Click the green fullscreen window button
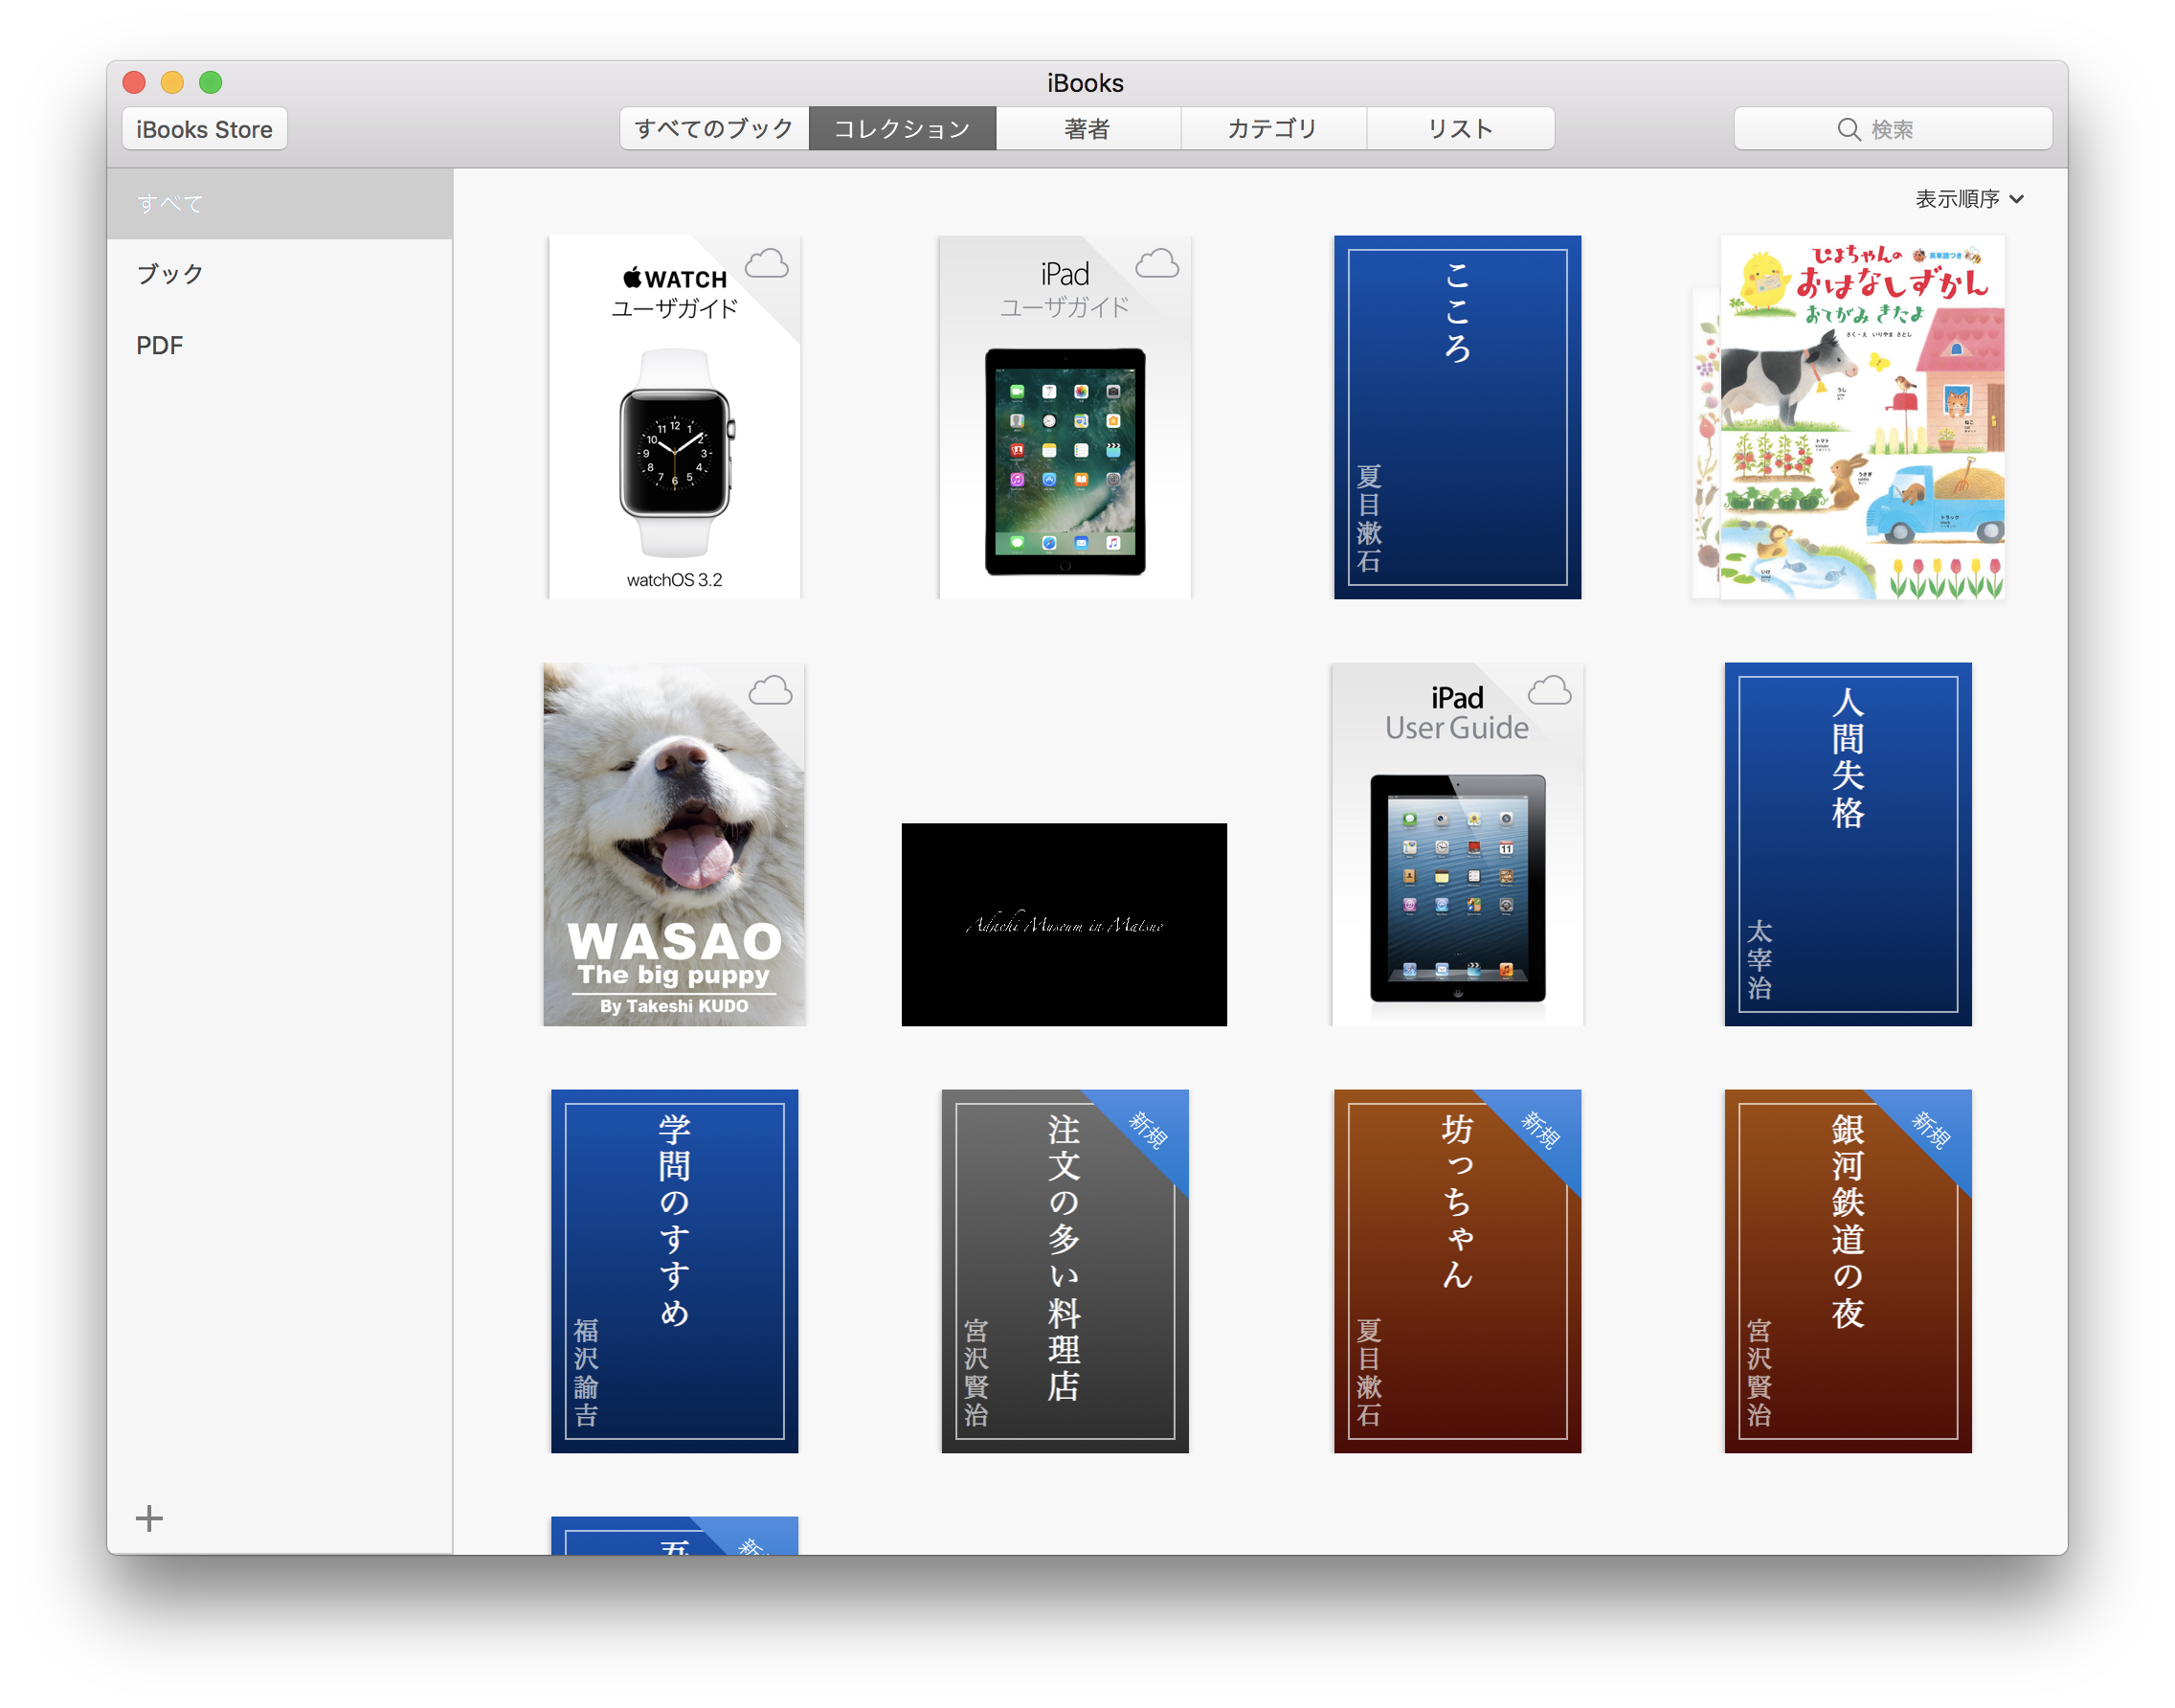This screenshot has width=2175, height=1708. click(210, 82)
